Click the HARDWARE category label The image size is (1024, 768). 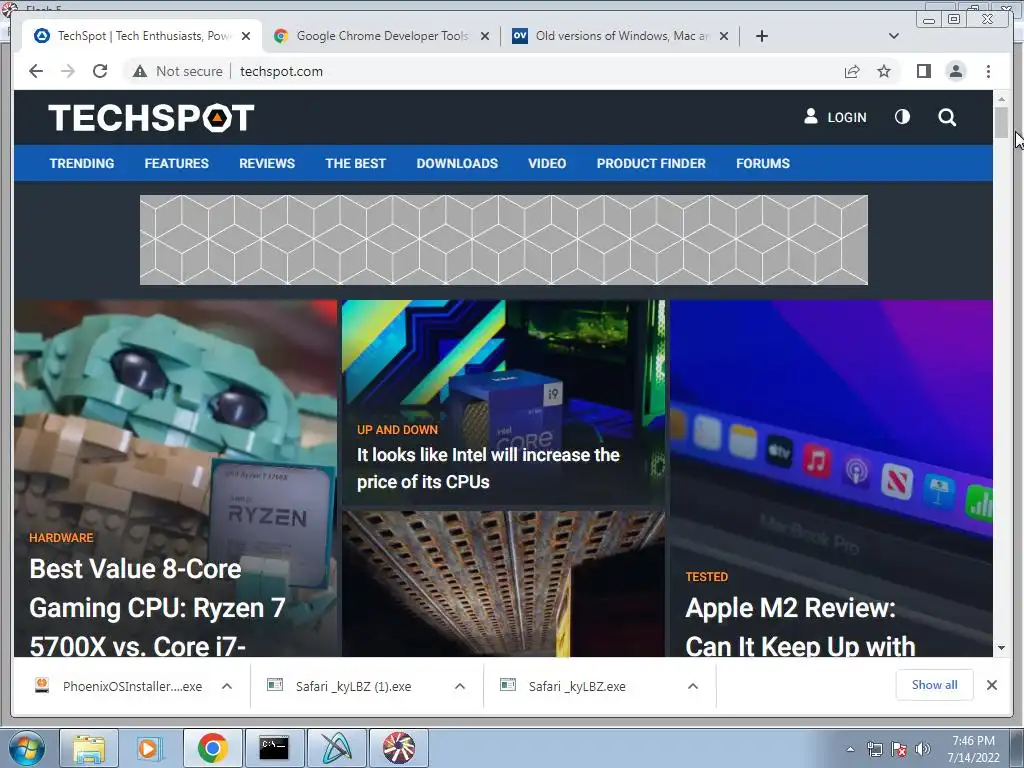click(x=61, y=537)
